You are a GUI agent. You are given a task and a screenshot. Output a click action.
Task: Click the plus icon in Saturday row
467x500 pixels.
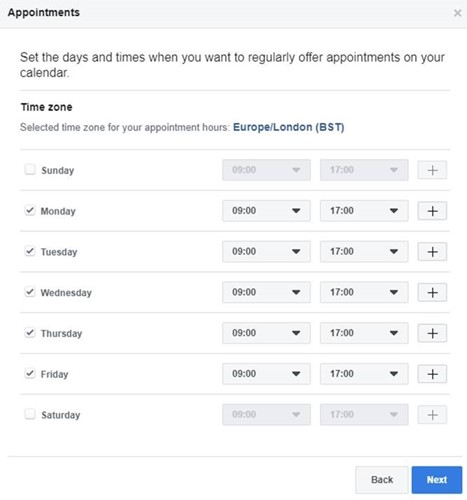pyautogui.click(x=432, y=415)
